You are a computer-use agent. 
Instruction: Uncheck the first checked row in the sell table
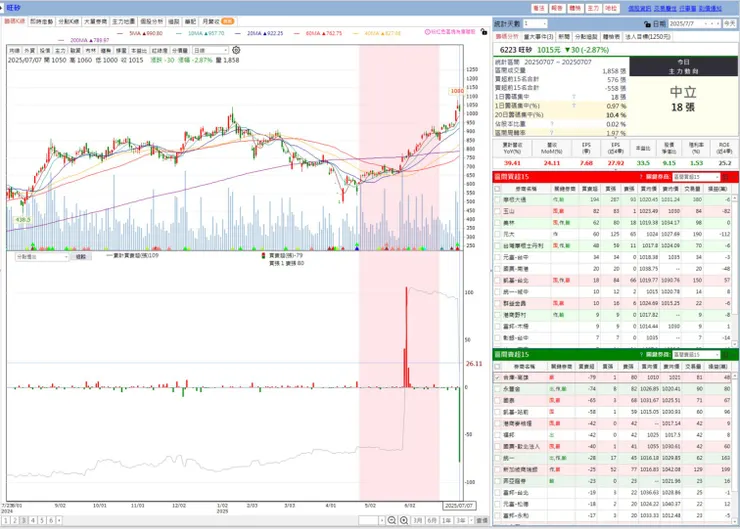pyautogui.click(x=497, y=378)
